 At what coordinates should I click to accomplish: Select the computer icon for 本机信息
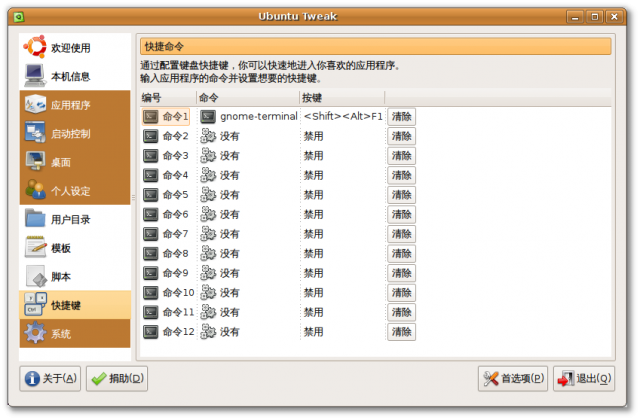pos(35,76)
